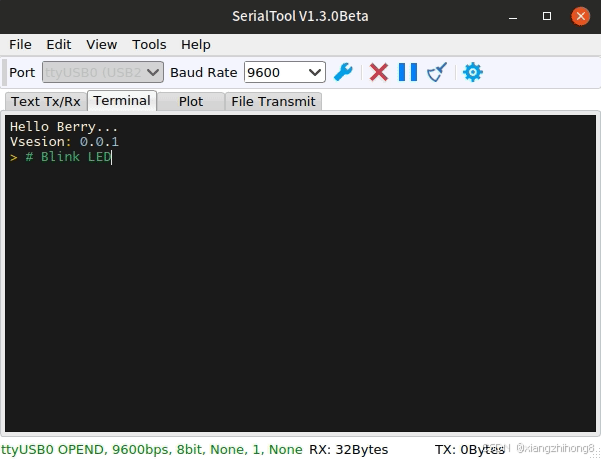
Task: Open the File Transmit tab
Action: (x=273, y=102)
